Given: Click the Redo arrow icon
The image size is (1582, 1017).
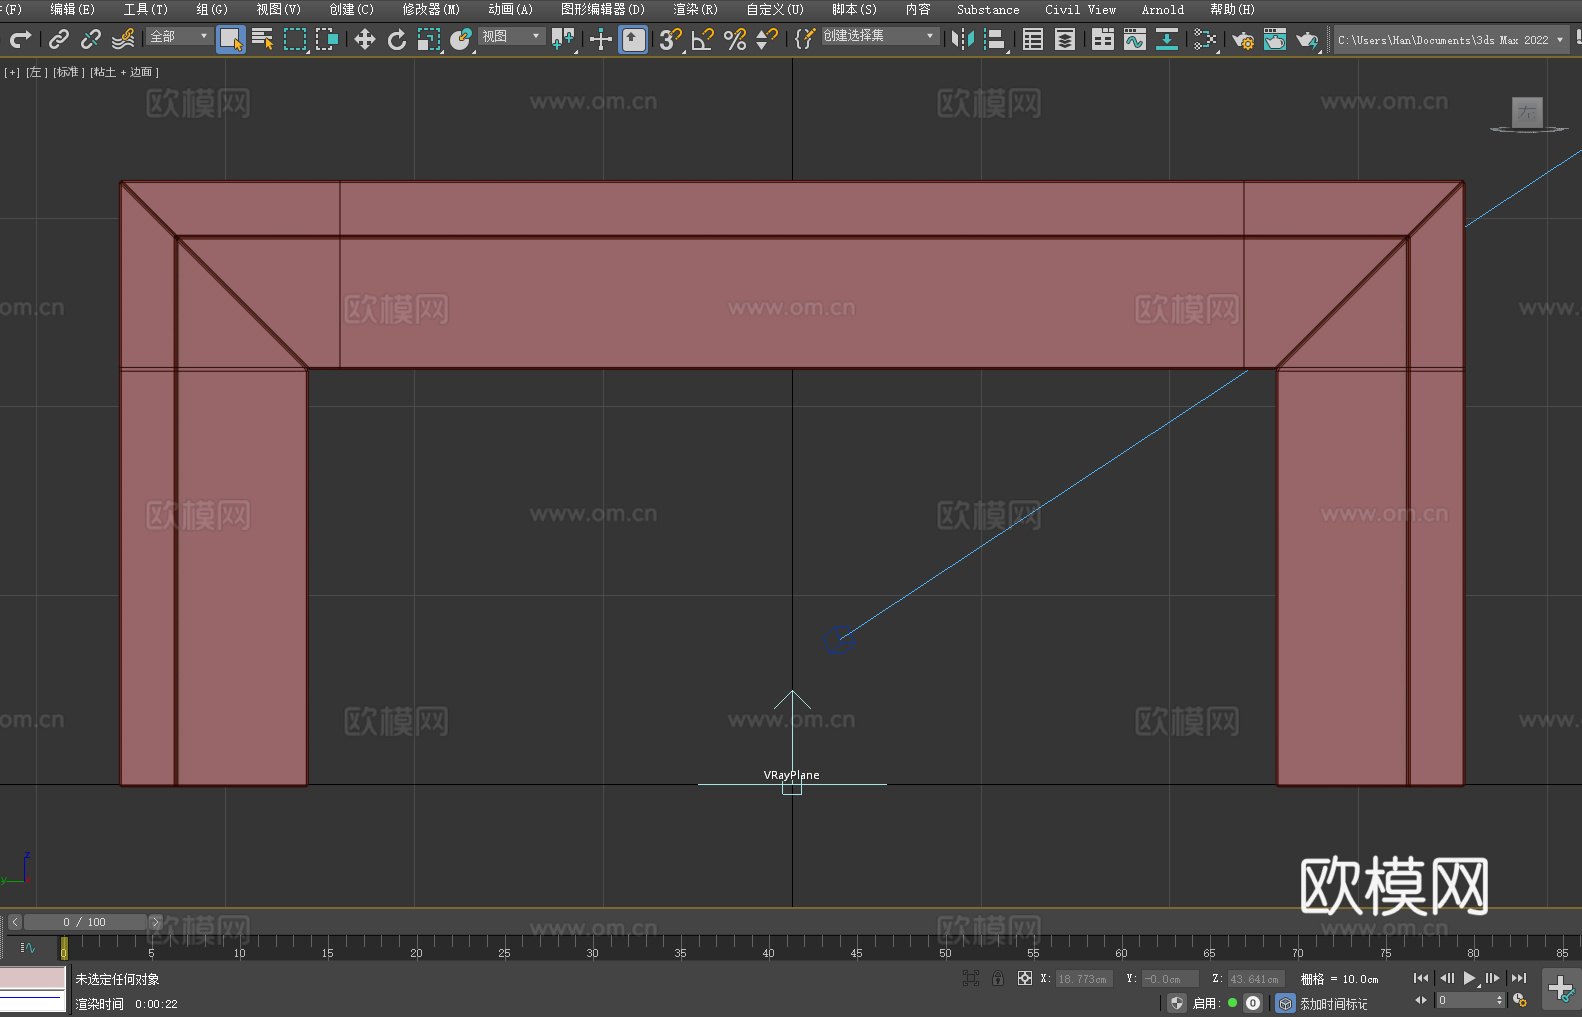Looking at the screenshot, I should click(x=20, y=39).
